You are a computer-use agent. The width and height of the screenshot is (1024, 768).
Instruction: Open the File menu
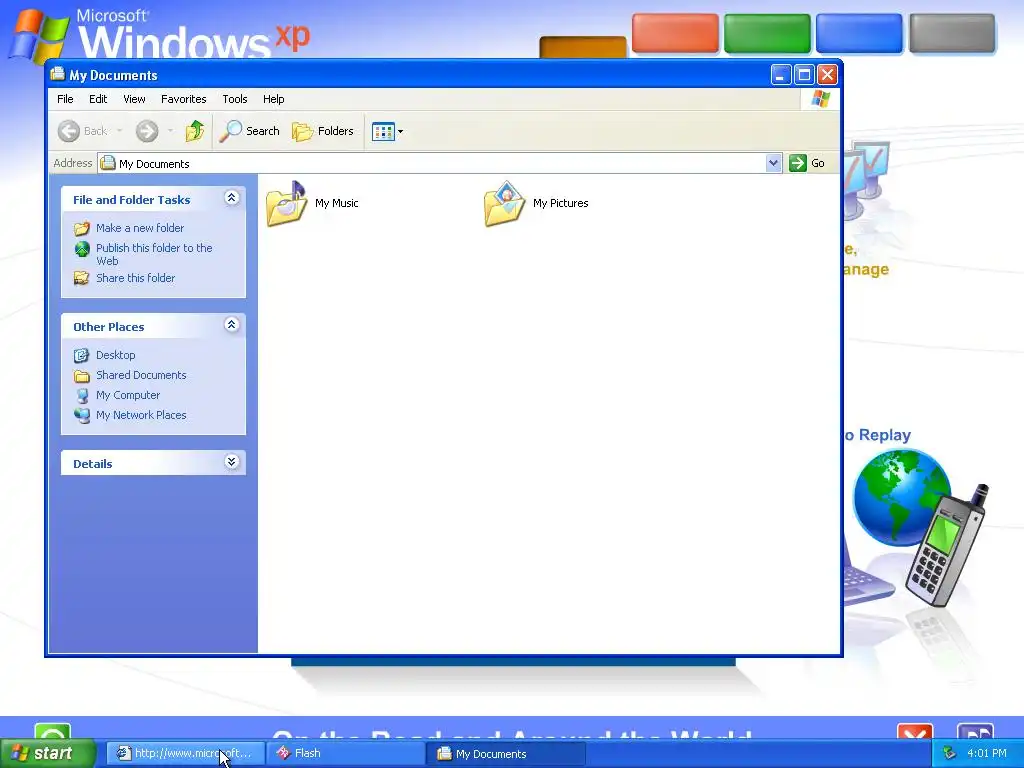[65, 99]
